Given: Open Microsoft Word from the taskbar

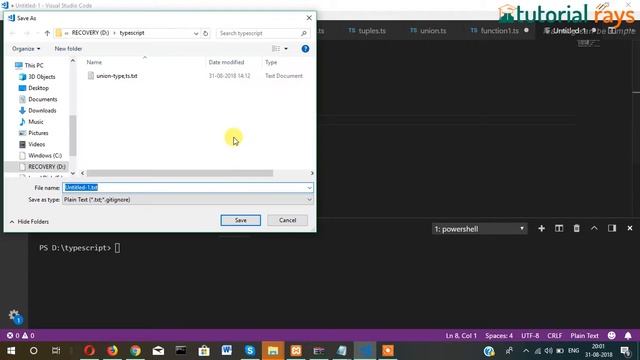Looking at the screenshot, I should point(227,351).
